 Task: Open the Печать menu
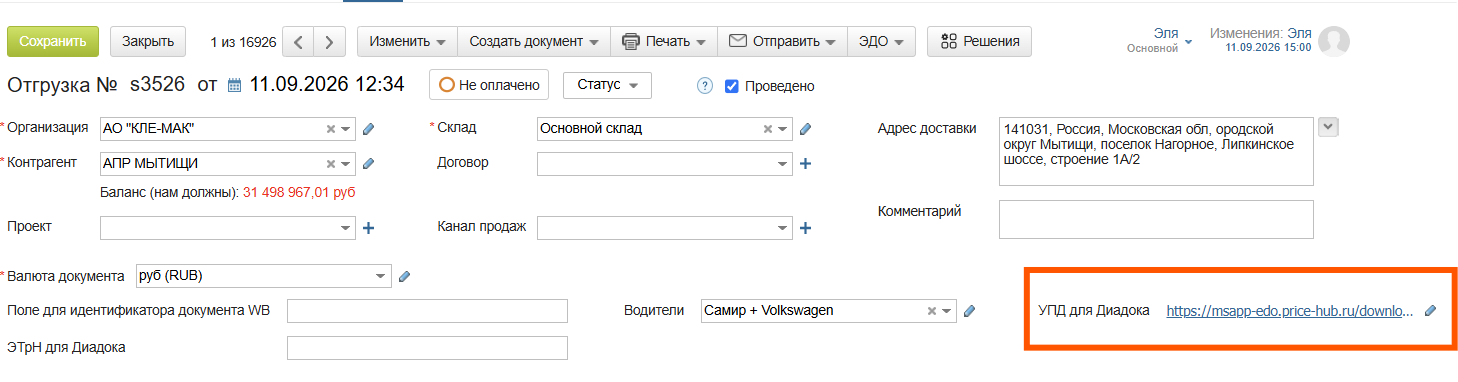664,41
